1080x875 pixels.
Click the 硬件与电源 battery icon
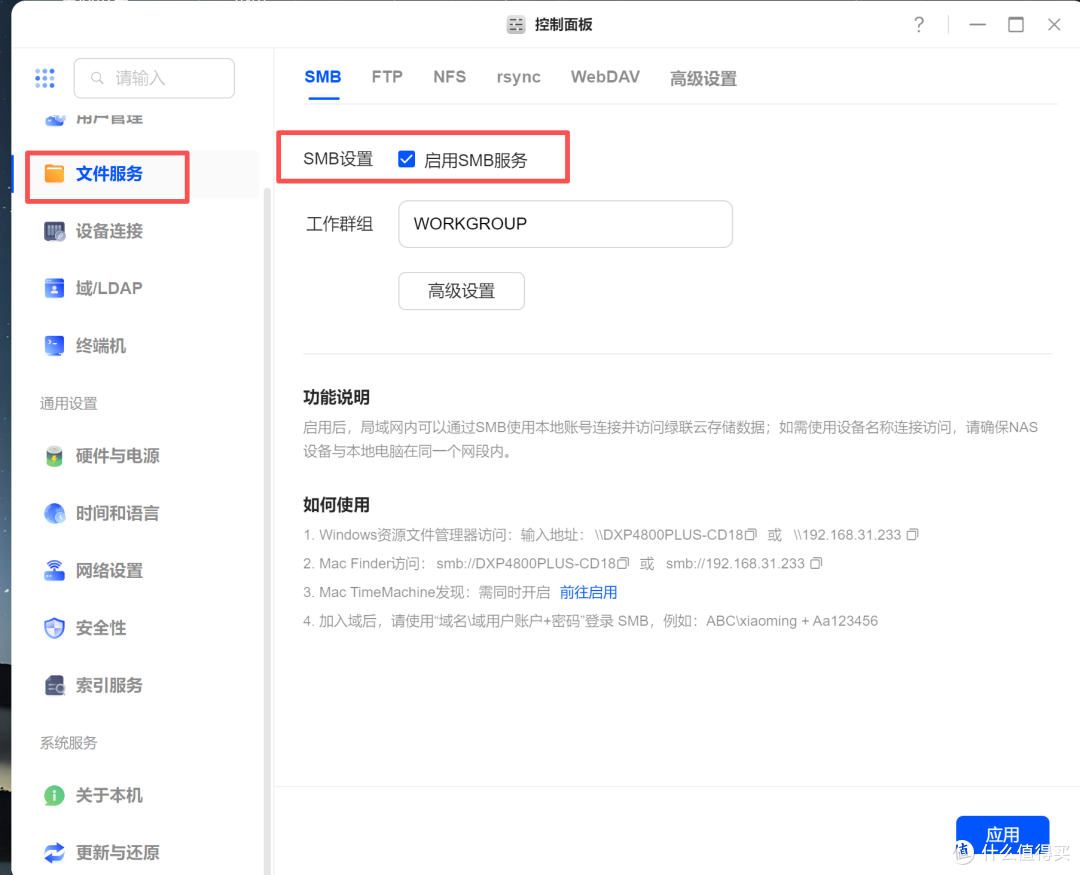coord(54,456)
